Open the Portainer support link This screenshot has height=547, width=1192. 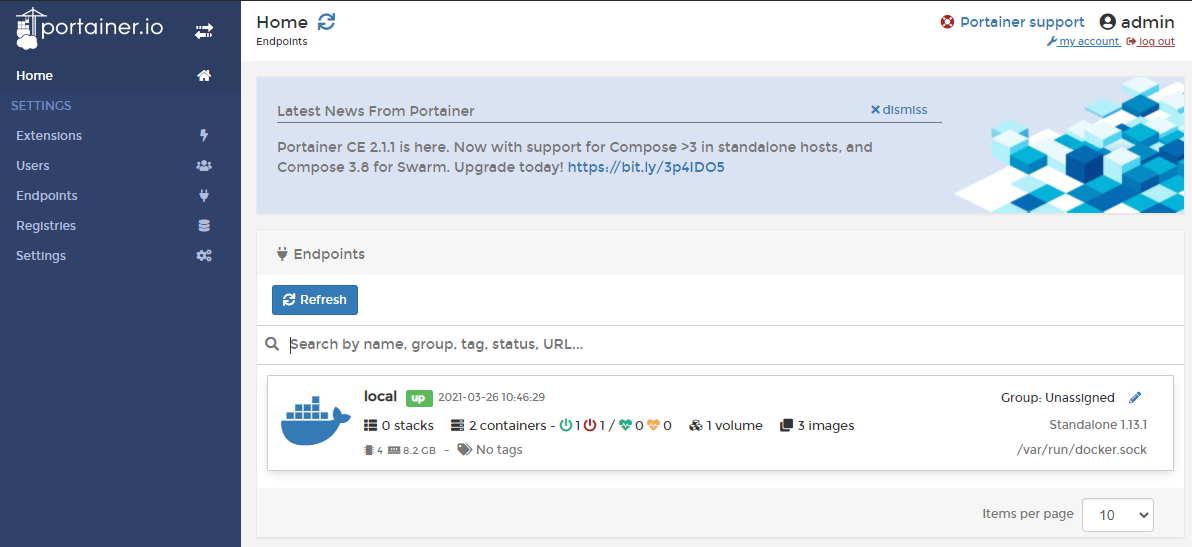1022,22
